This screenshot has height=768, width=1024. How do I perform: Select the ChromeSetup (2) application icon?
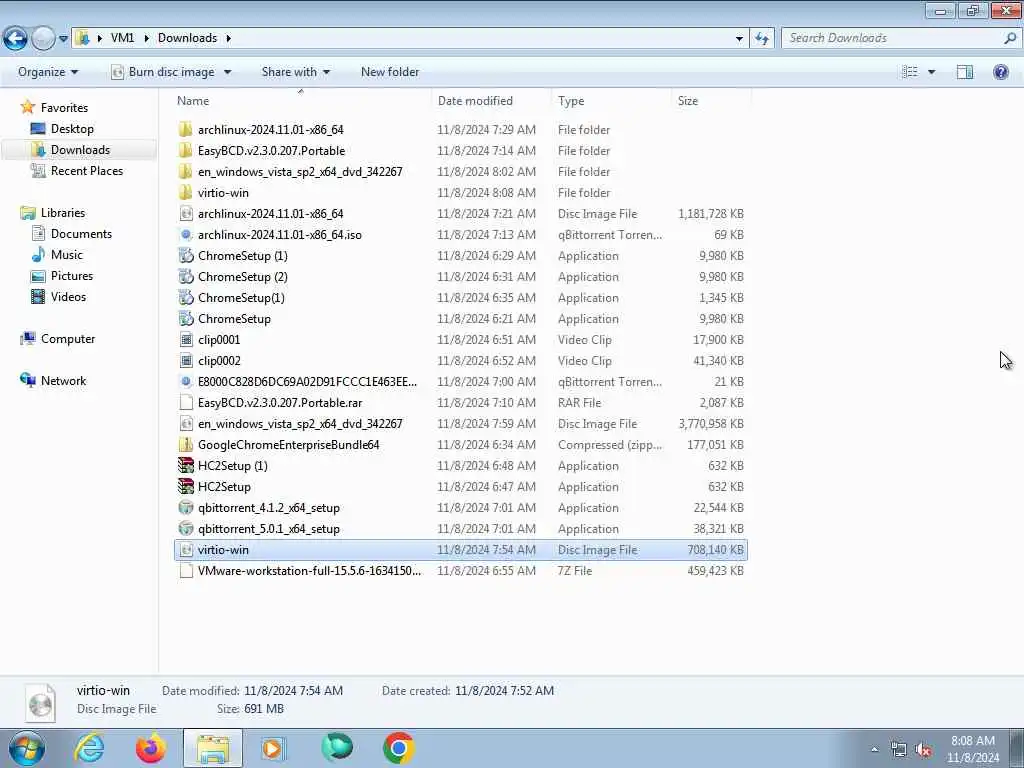click(x=186, y=276)
